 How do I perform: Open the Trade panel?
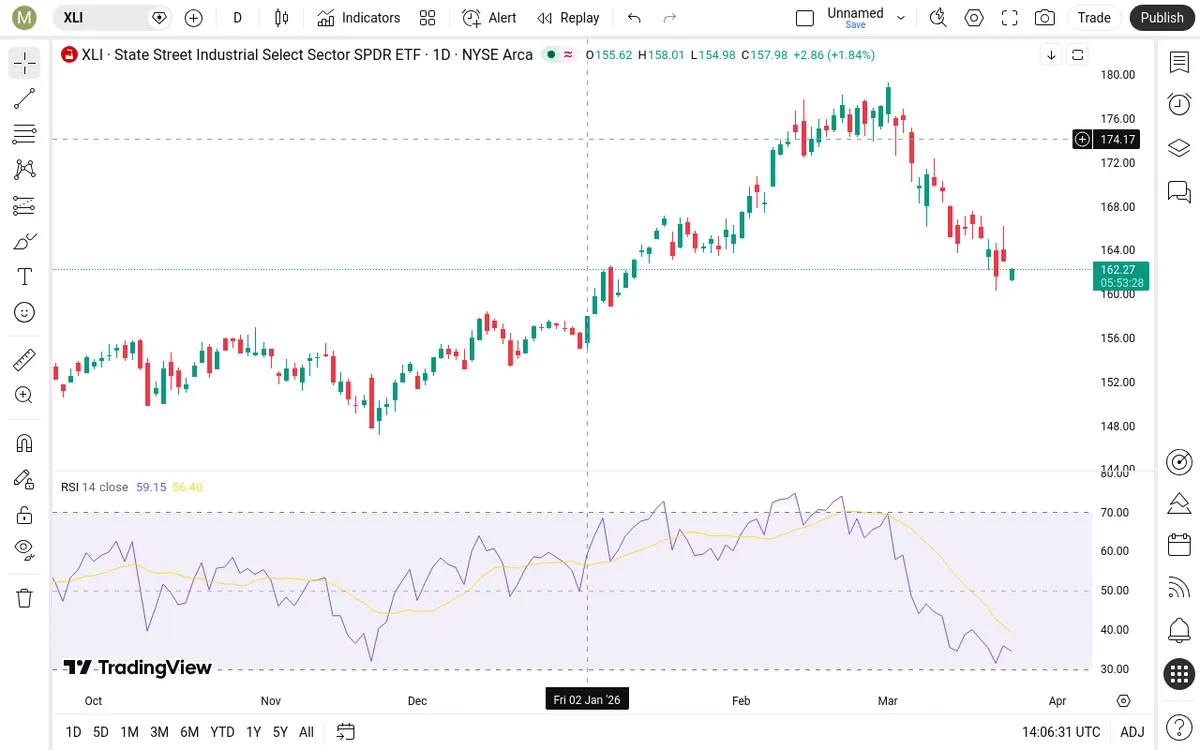[x=1094, y=17]
